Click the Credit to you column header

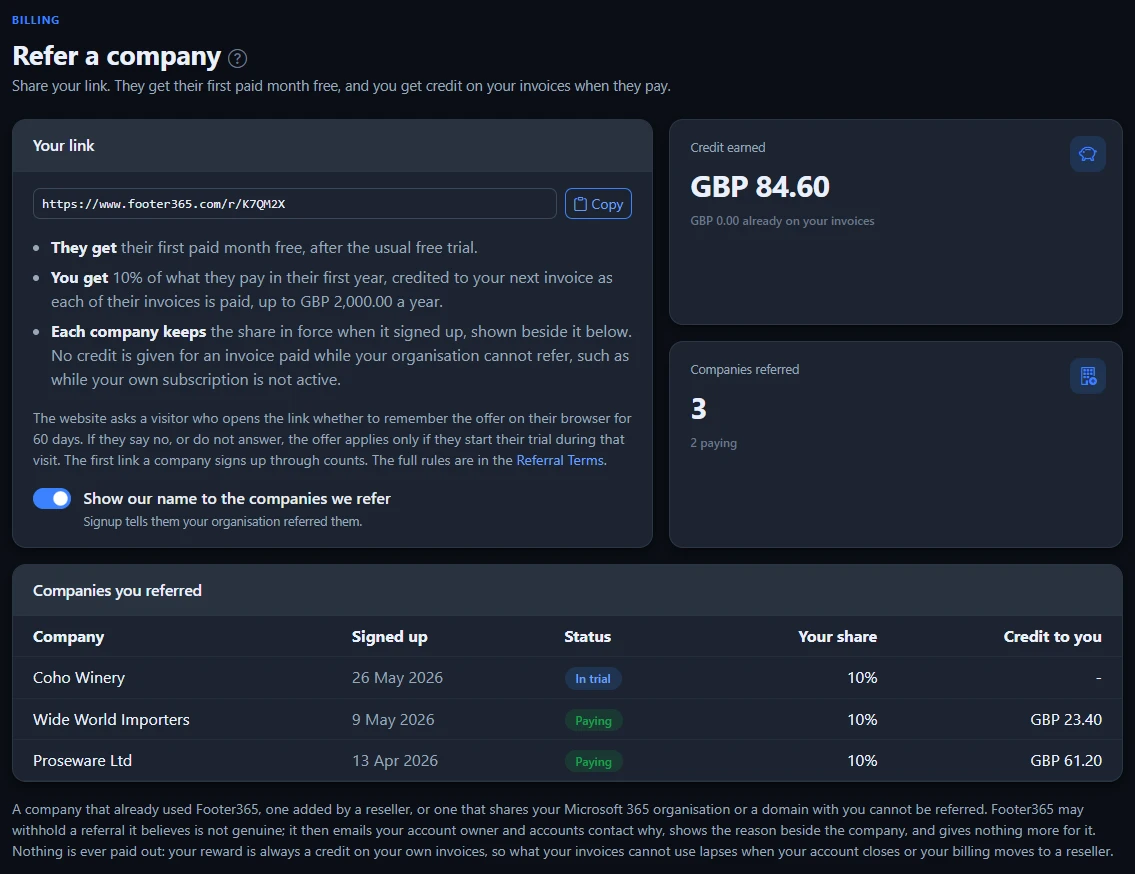1052,636
